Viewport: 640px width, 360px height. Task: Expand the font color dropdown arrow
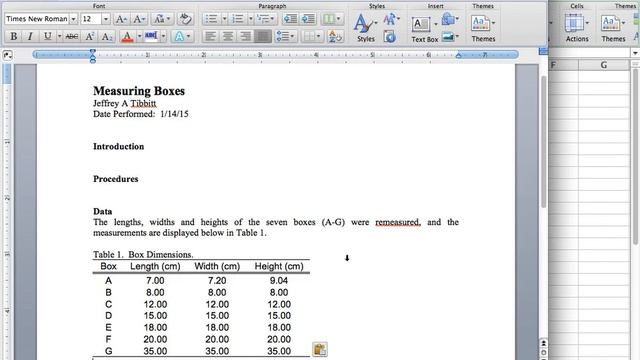tap(139, 37)
